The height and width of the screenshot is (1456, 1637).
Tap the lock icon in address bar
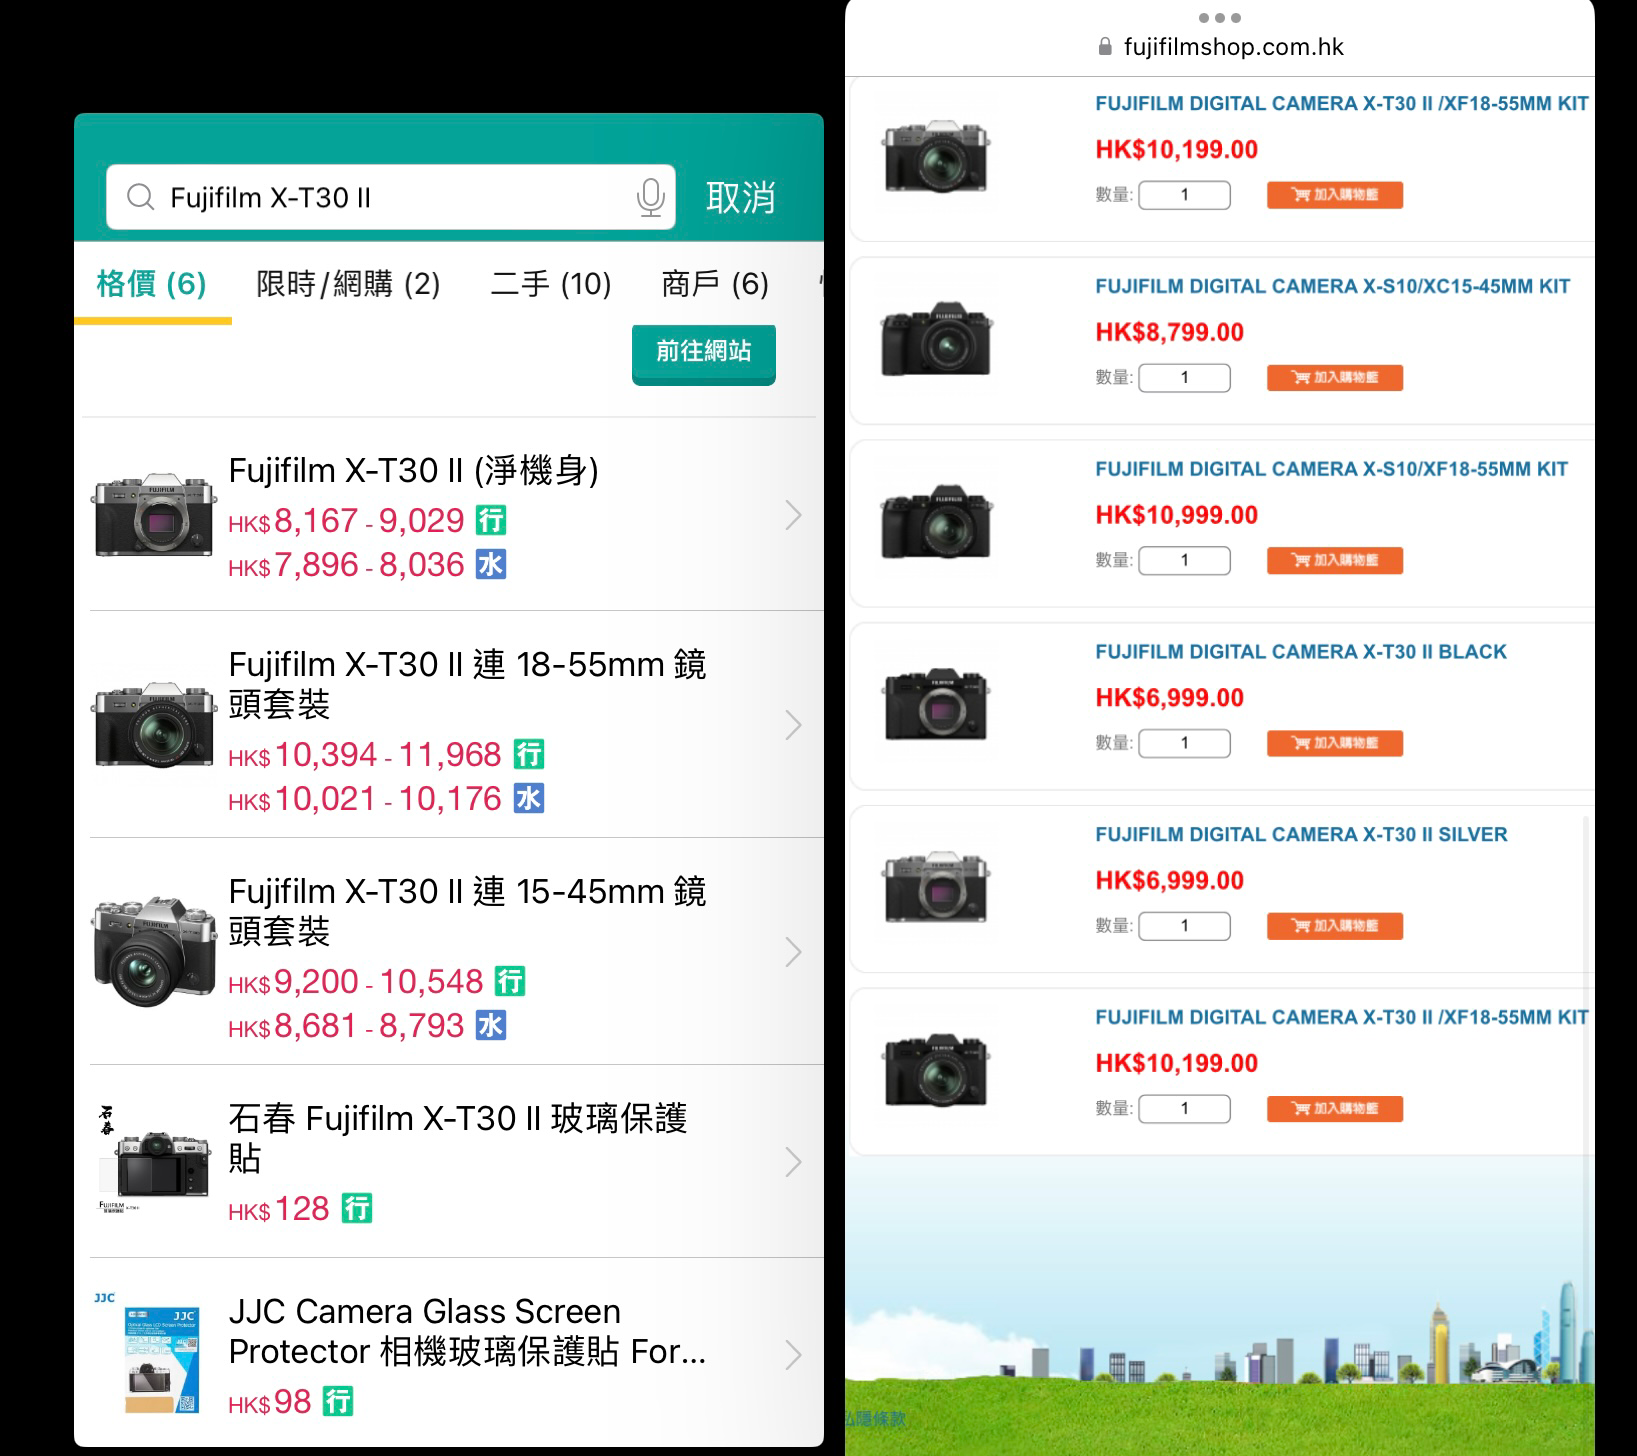coord(1105,47)
